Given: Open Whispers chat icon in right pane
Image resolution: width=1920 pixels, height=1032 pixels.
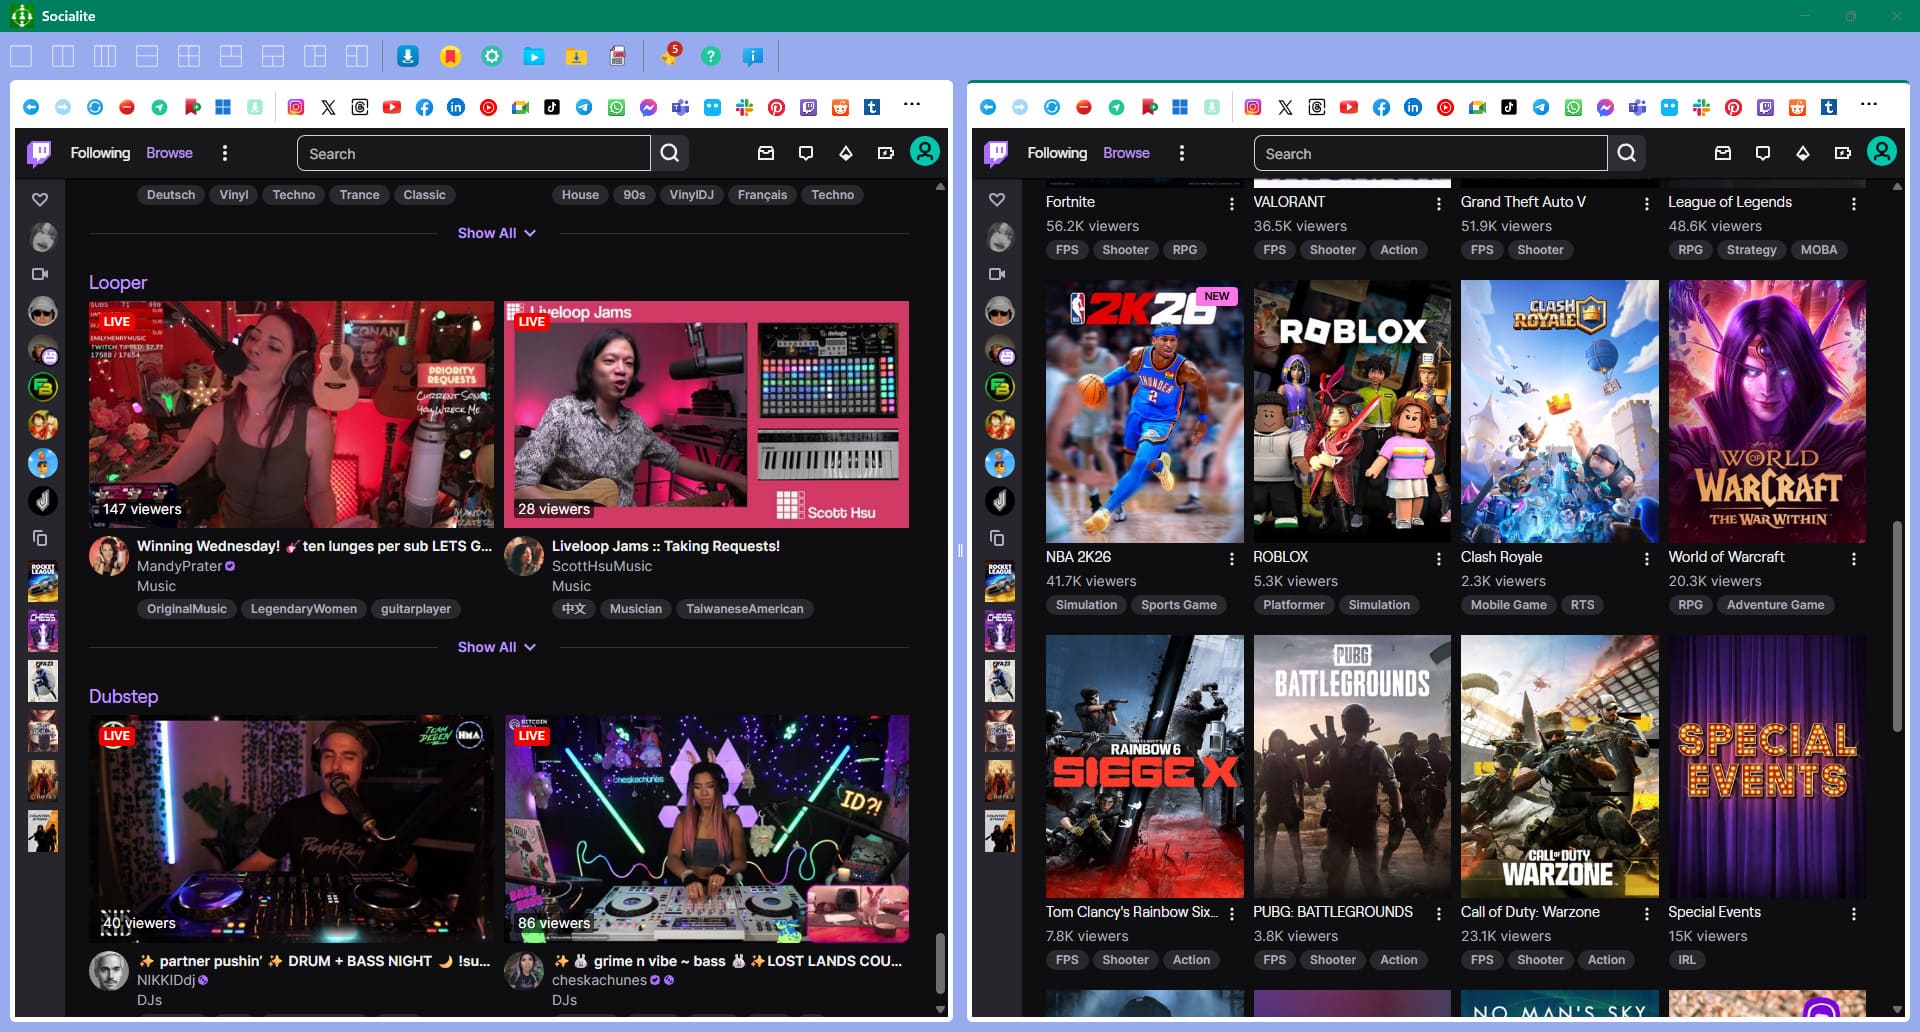Looking at the screenshot, I should (x=1763, y=153).
